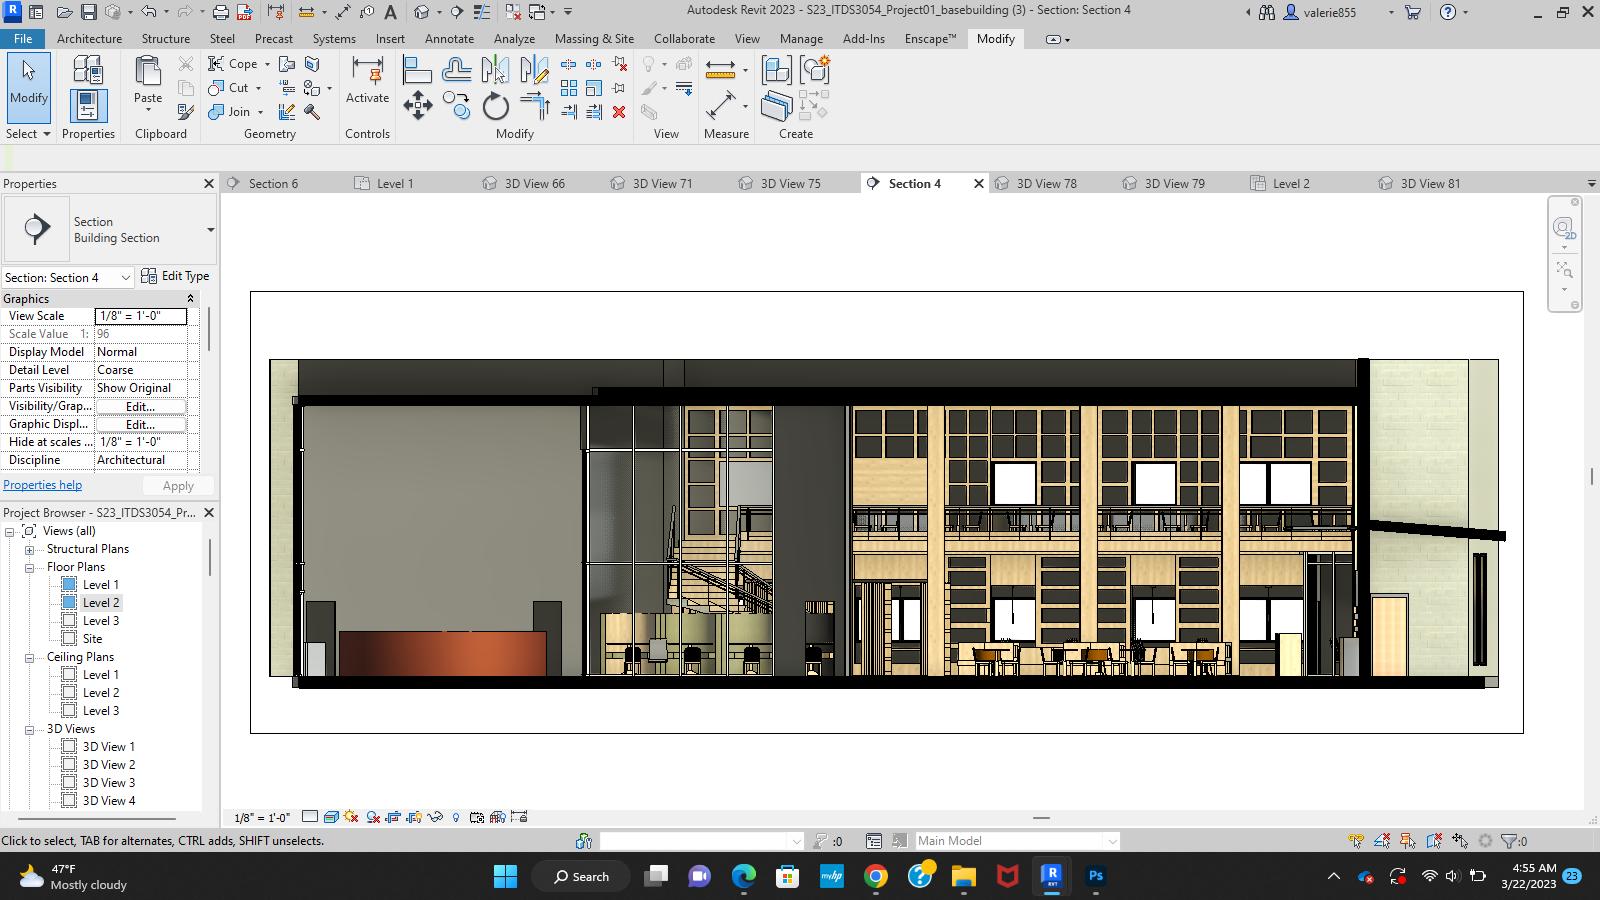This screenshot has width=1600, height=900.
Task: Switch to the 3D View 75 tab
Action: pos(790,184)
